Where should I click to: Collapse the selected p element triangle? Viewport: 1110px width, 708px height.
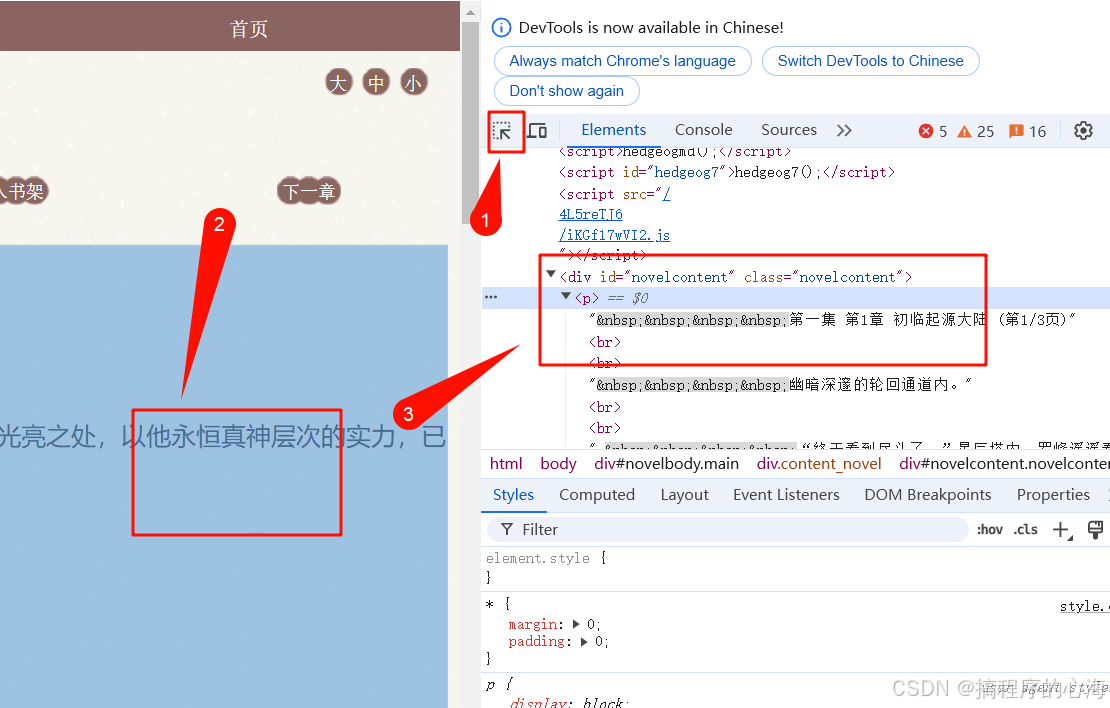tap(566, 297)
